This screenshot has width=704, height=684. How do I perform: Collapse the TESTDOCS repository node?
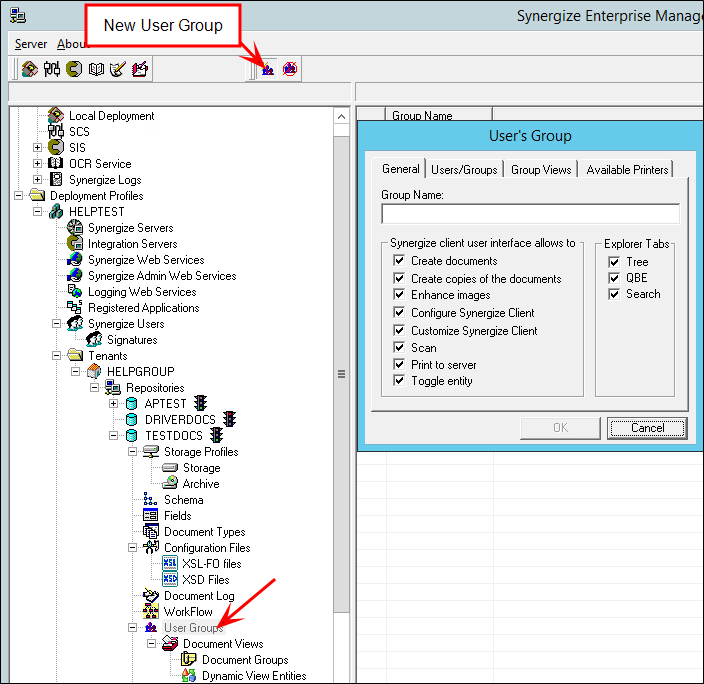click(114, 436)
